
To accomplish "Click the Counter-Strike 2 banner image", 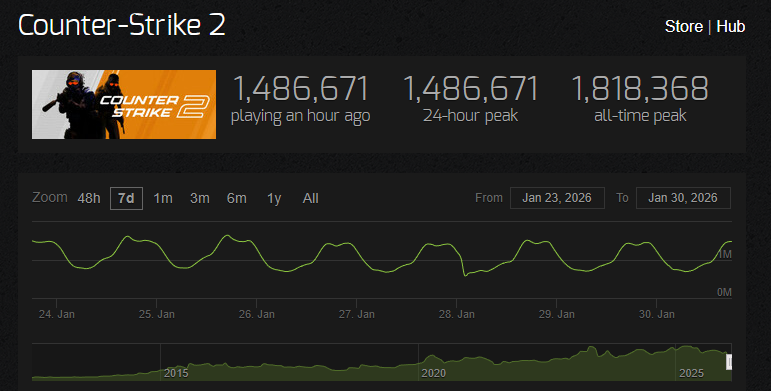I will click(x=124, y=104).
